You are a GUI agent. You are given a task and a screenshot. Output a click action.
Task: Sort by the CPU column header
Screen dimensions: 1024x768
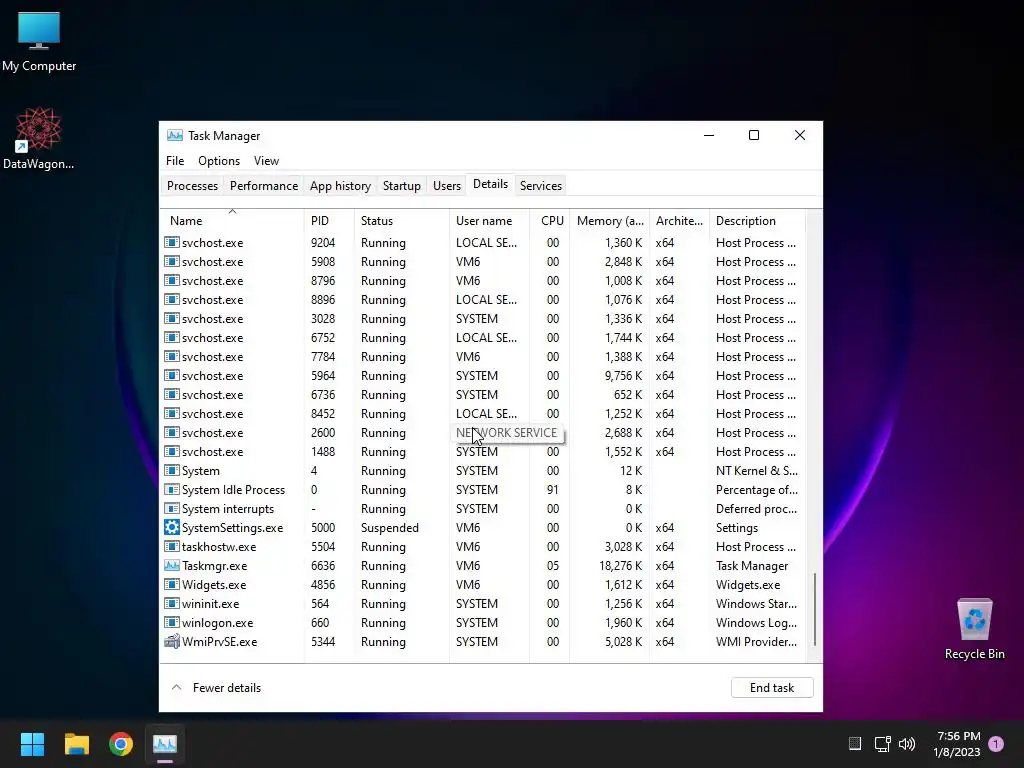click(x=549, y=221)
